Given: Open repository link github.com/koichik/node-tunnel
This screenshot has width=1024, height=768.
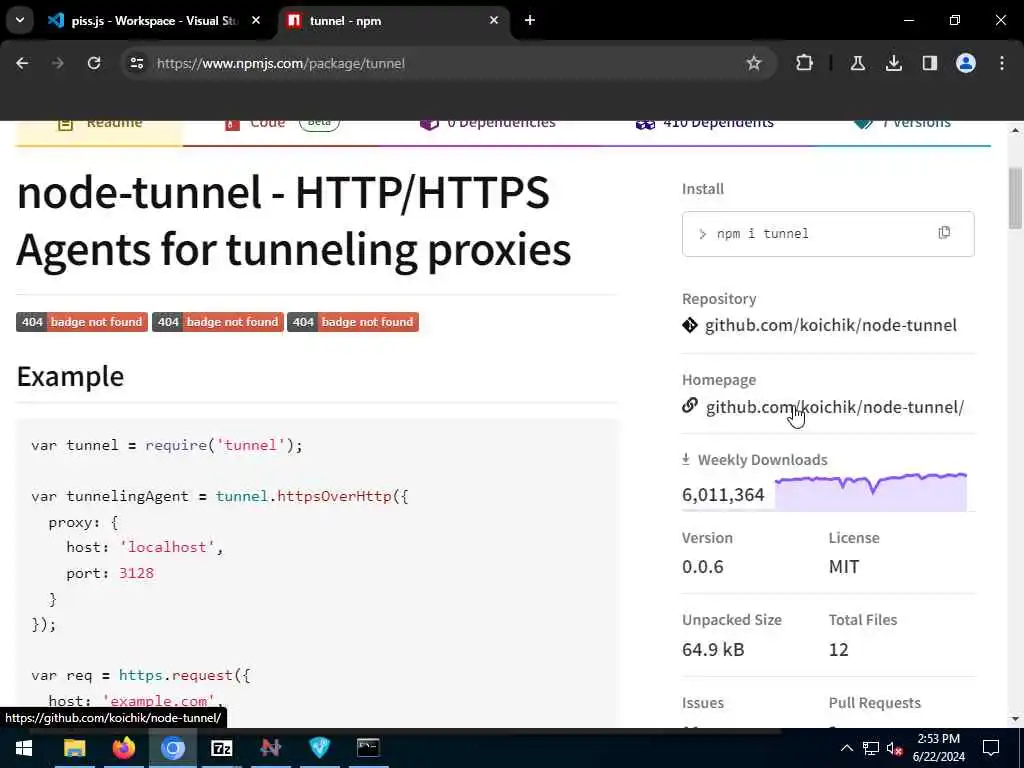Looking at the screenshot, I should pos(831,325).
